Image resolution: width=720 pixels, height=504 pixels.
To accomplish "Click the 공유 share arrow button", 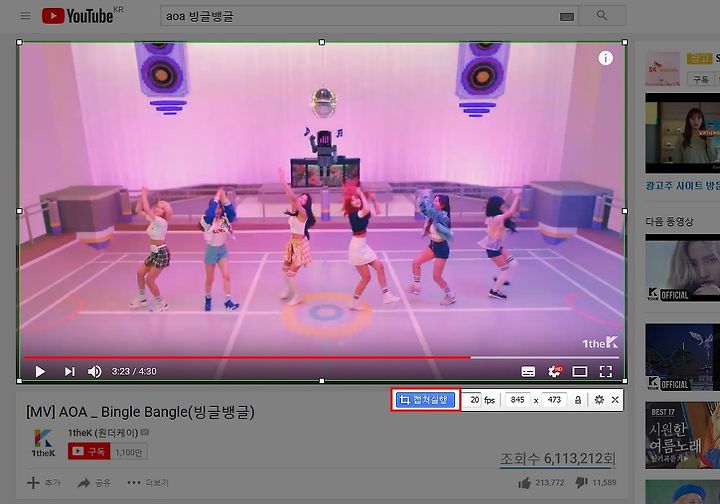I will [94, 483].
